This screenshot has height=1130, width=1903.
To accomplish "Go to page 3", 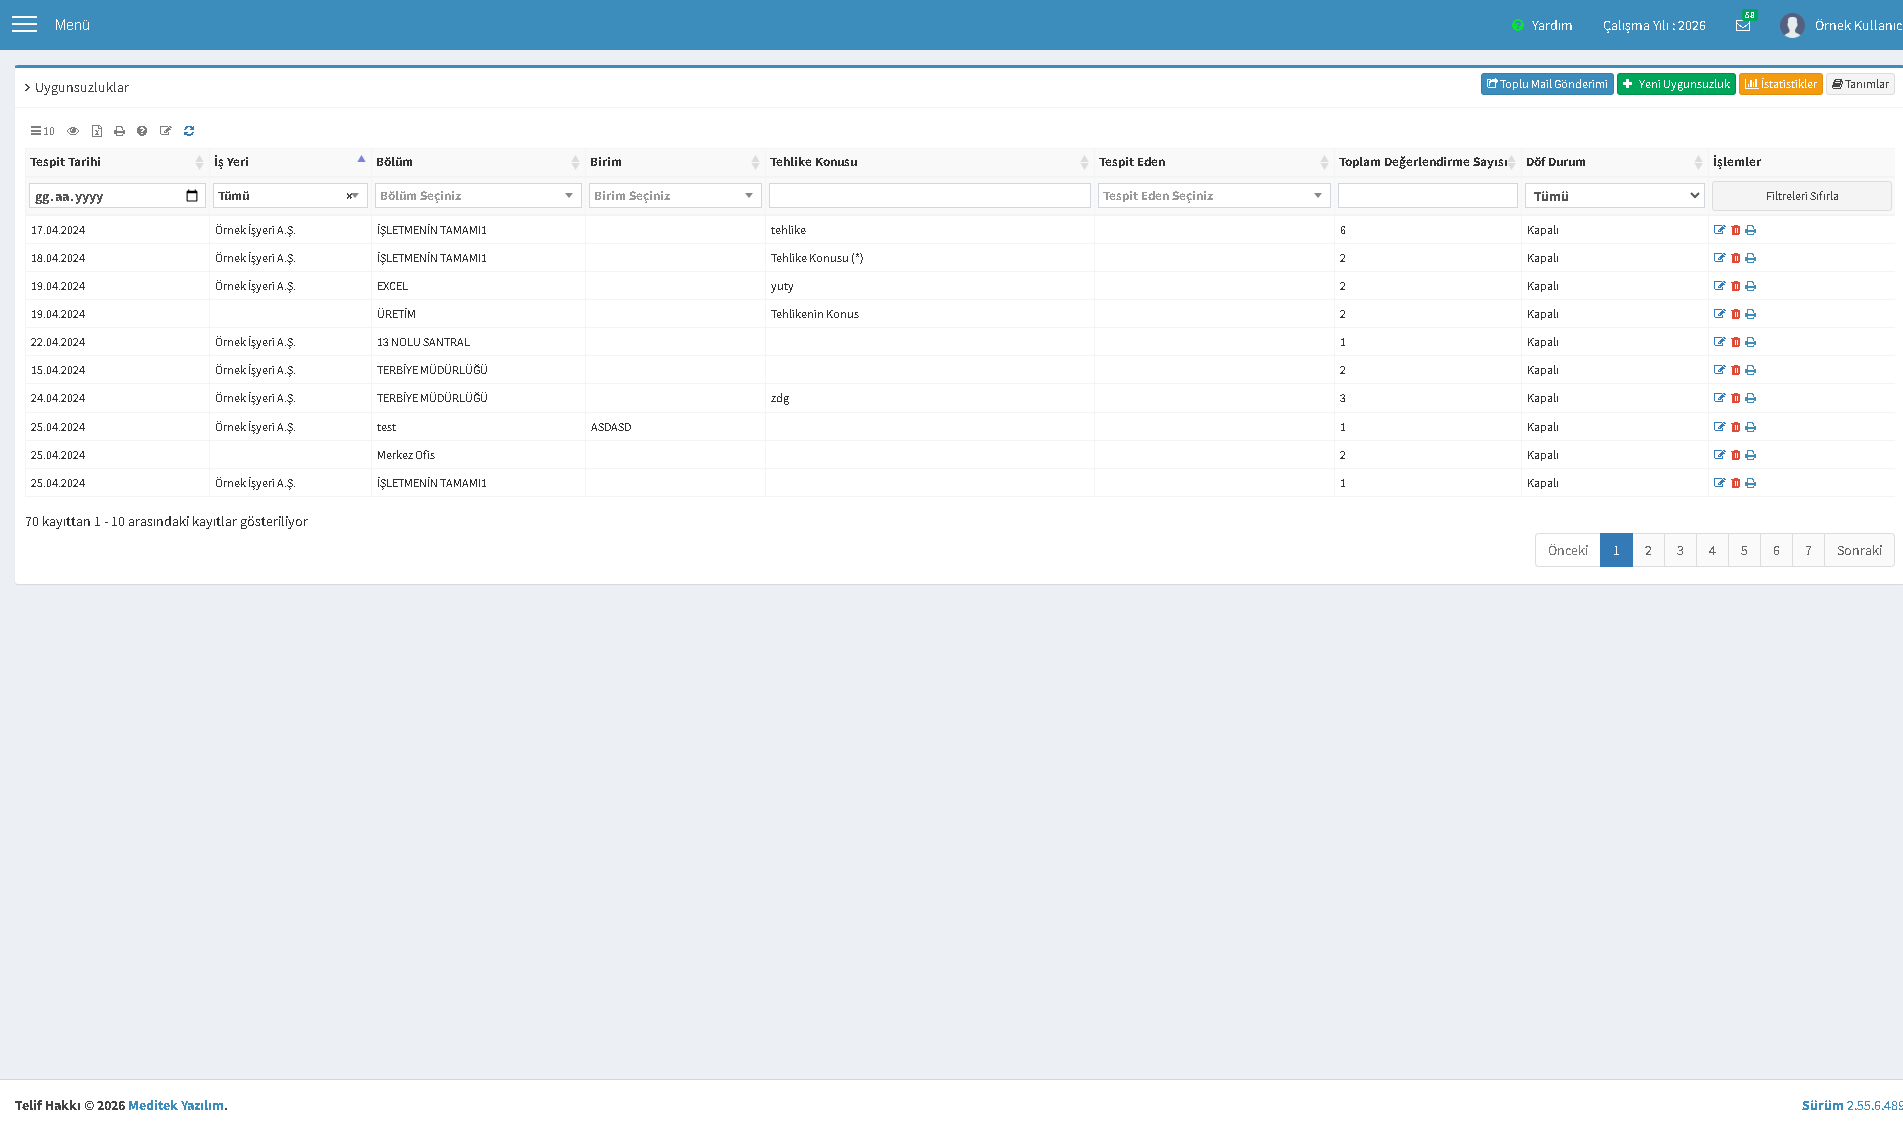I will (1680, 550).
